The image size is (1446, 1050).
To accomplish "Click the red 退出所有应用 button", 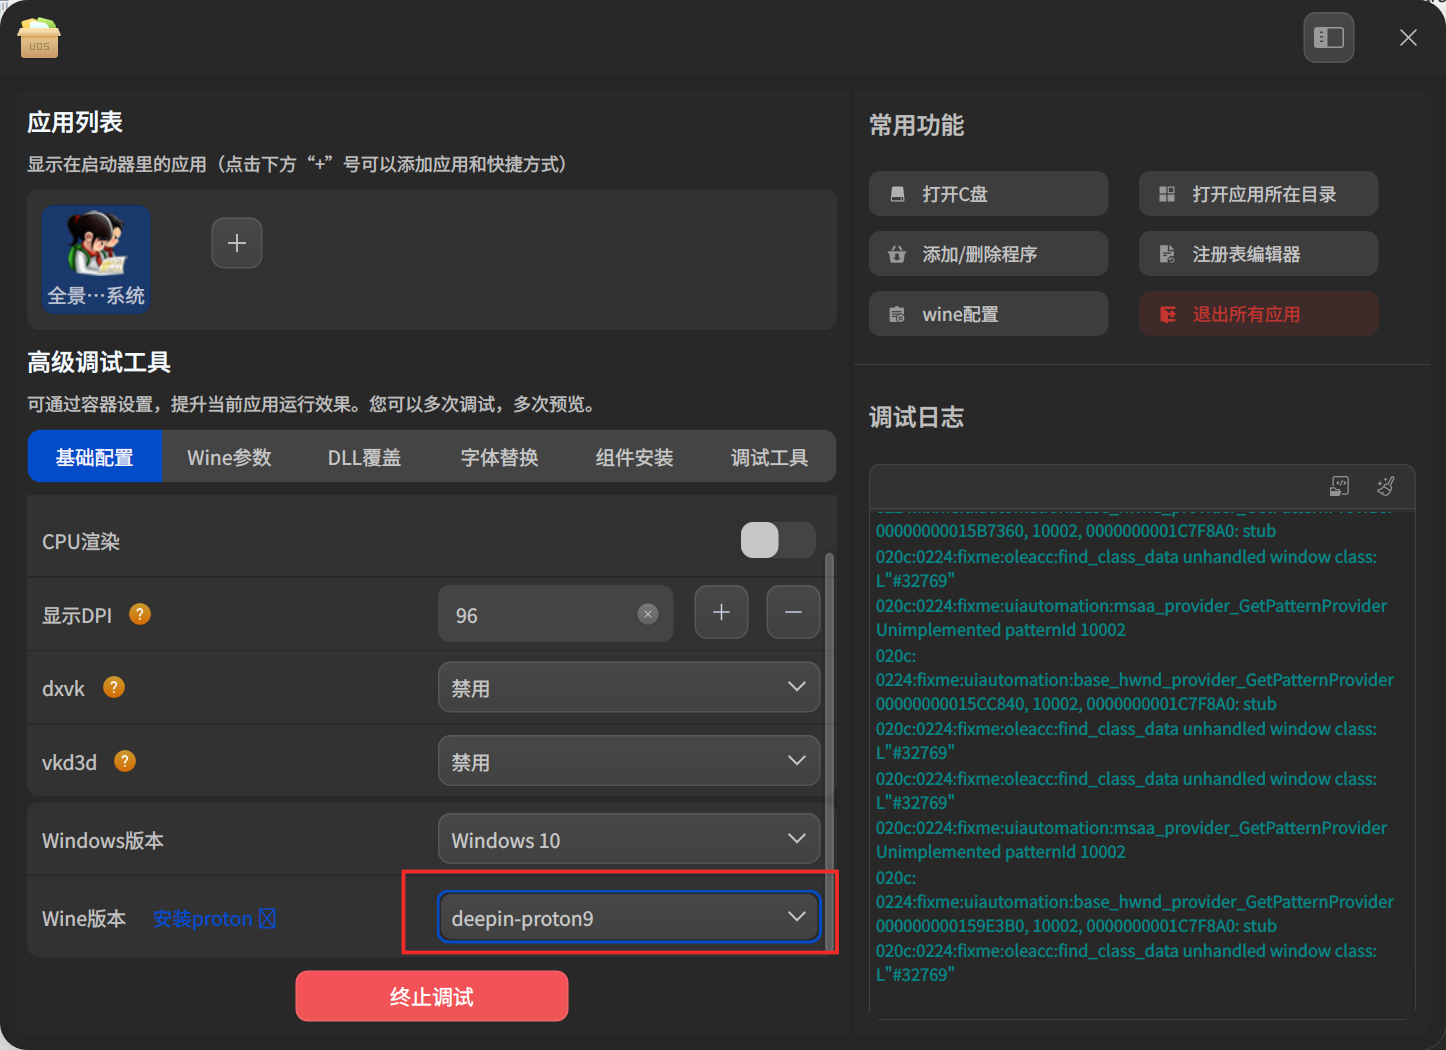I will (1258, 314).
